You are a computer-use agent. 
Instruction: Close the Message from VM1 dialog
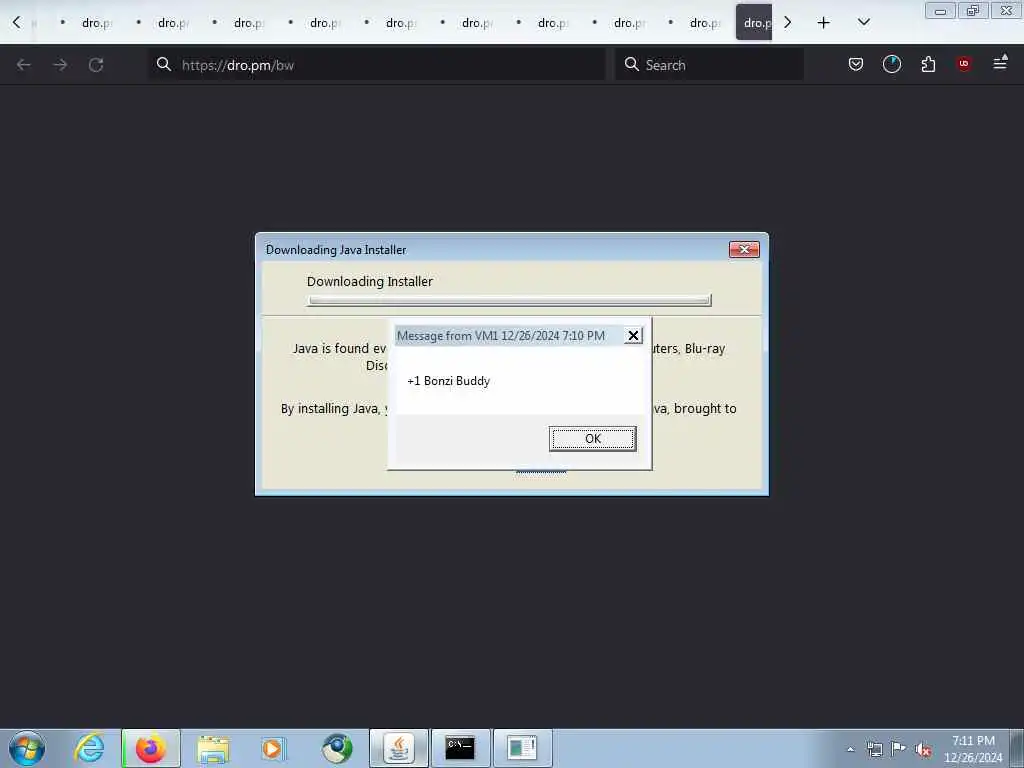633,336
